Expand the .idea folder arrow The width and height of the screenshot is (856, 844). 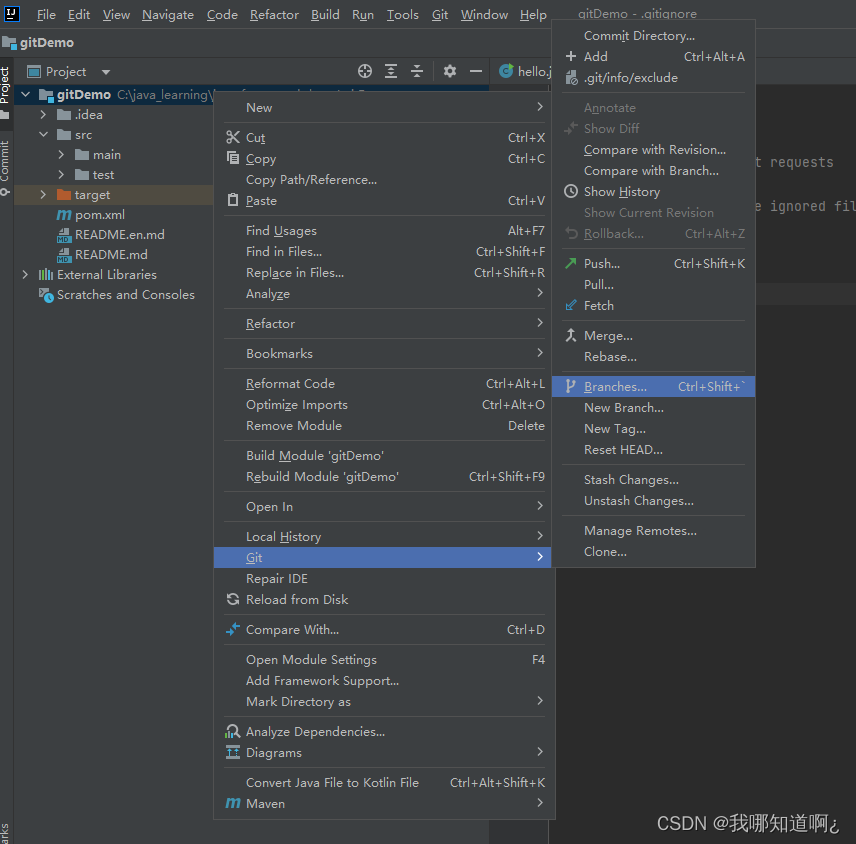click(43, 115)
